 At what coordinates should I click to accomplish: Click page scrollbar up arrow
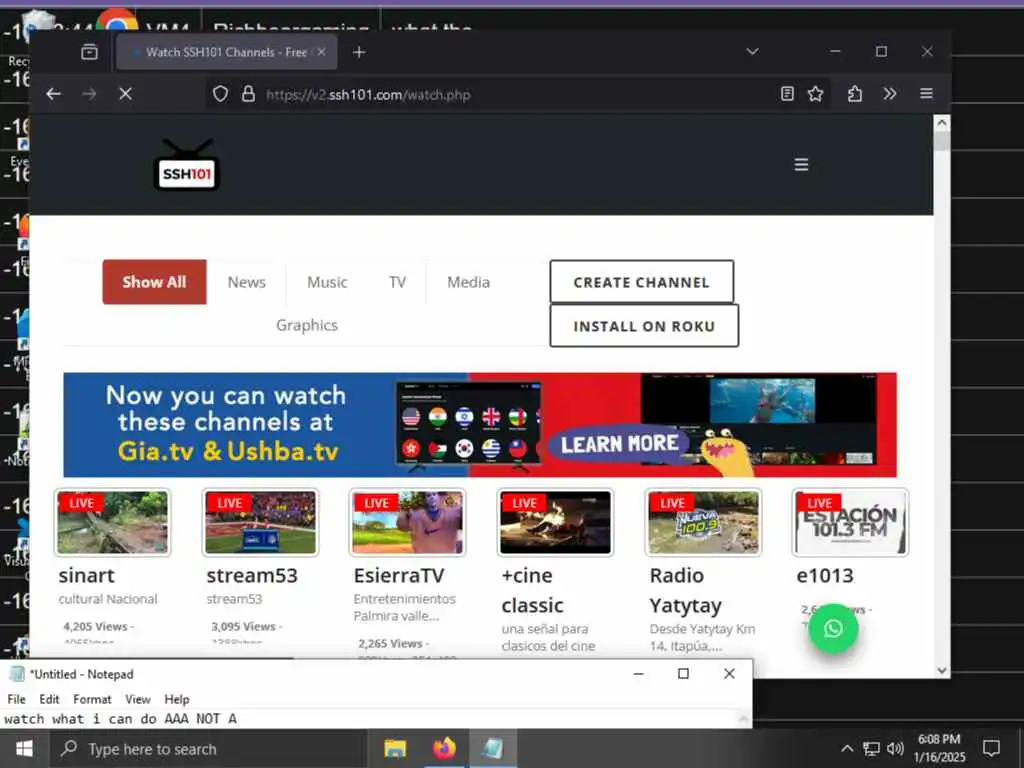pos(942,122)
